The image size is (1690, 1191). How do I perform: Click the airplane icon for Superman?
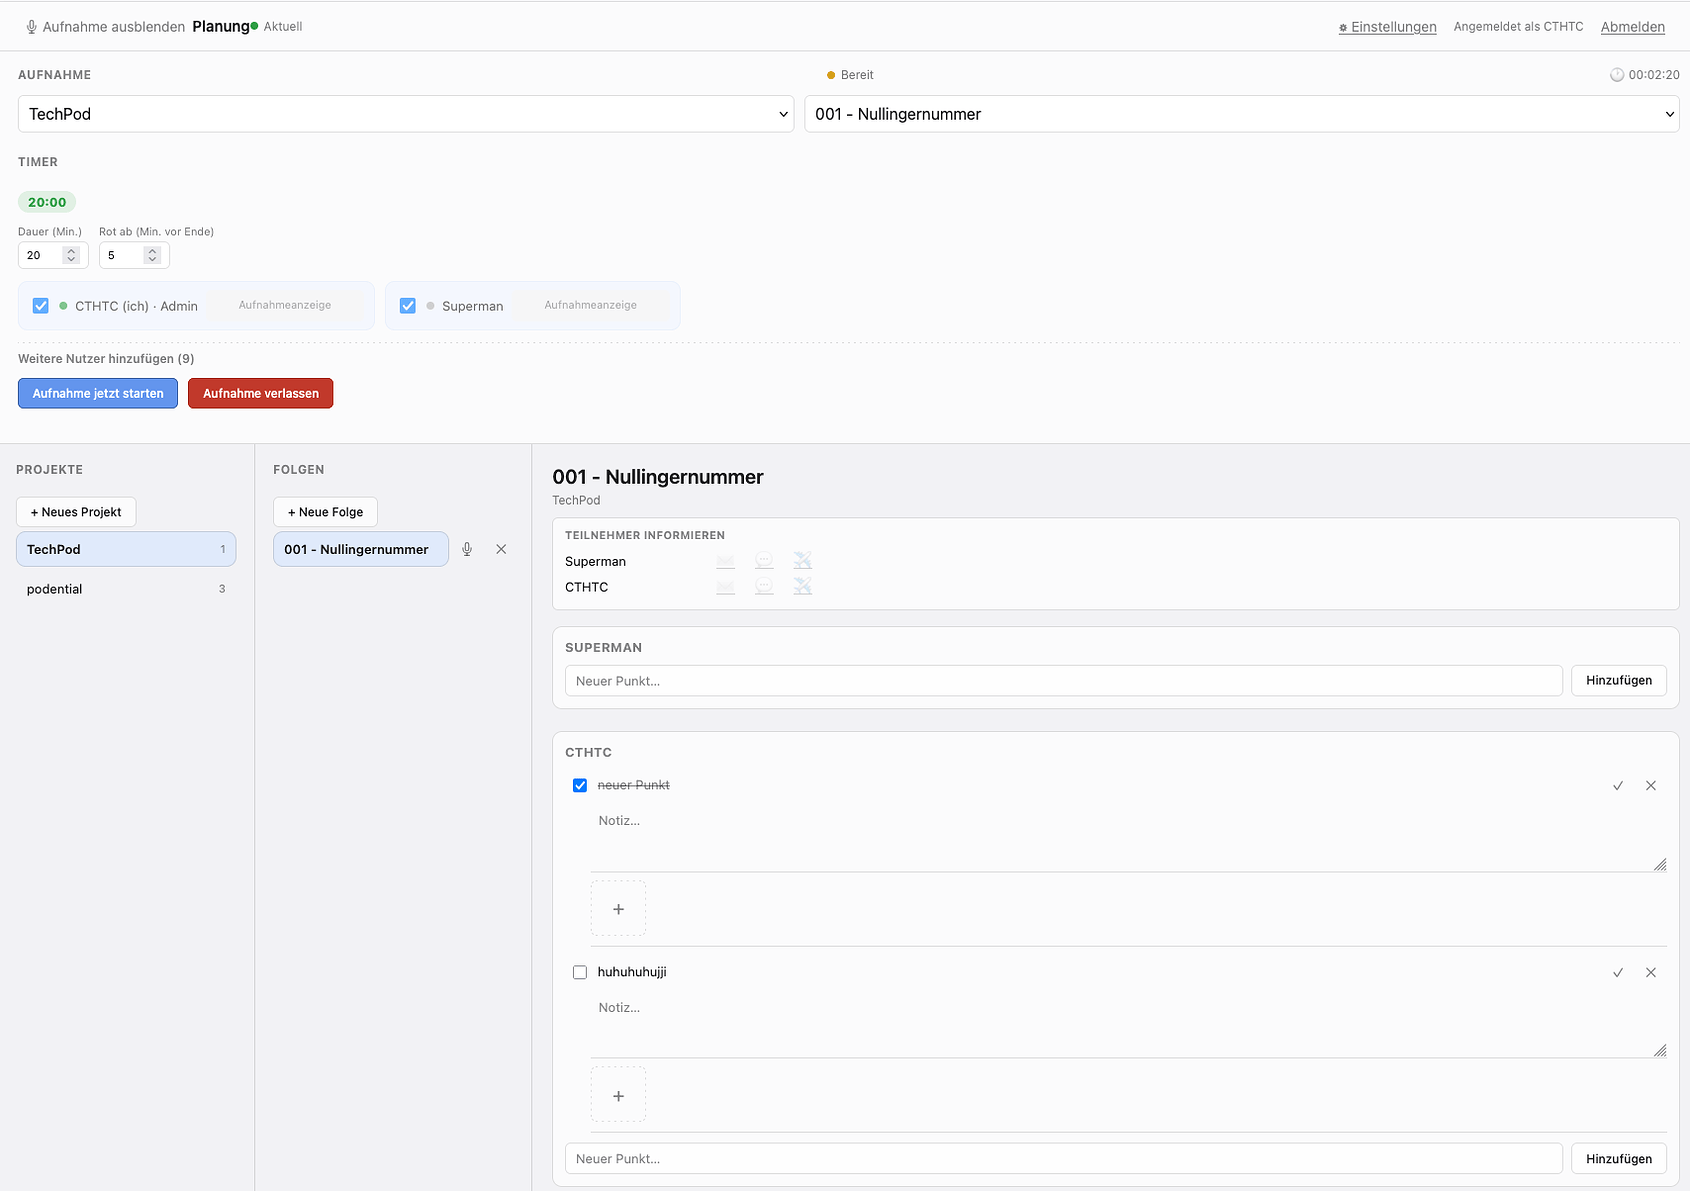tap(803, 561)
